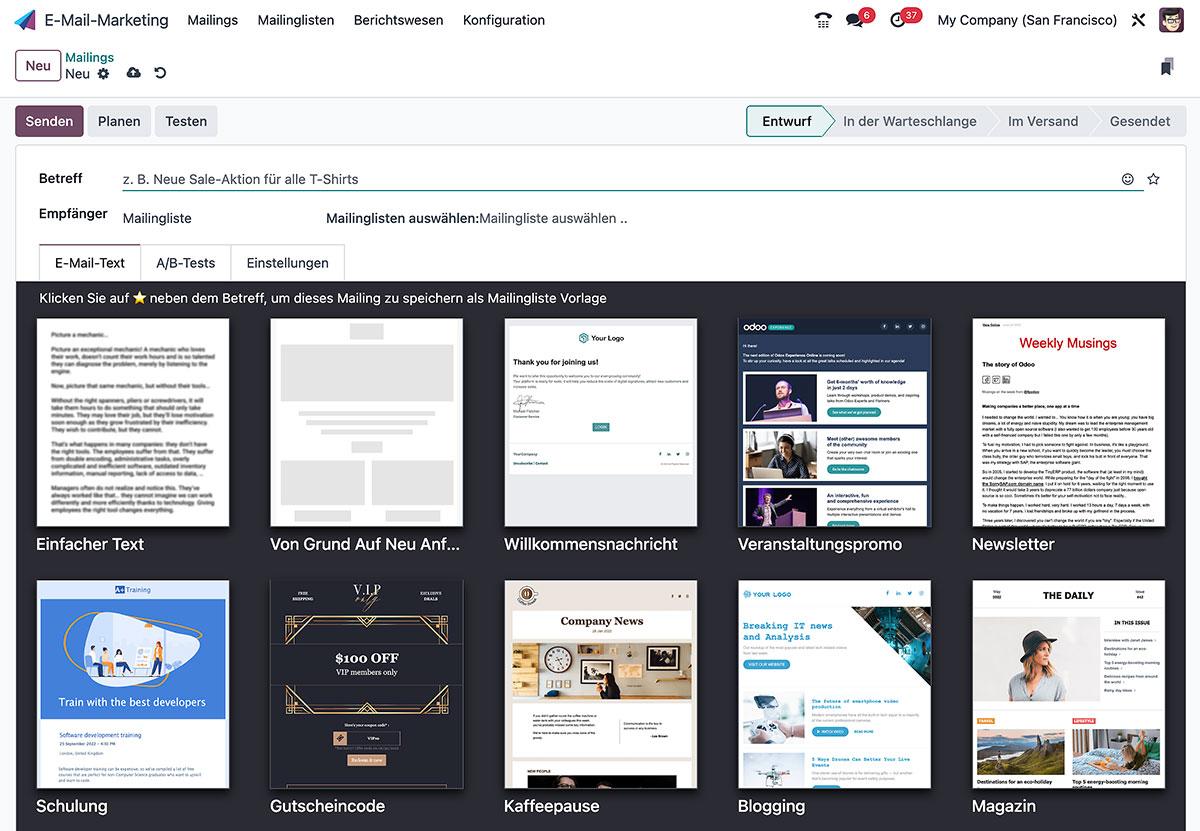Open the gear actions menu
The width and height of the screenshot is (1200, 831).
coord(103,74)
